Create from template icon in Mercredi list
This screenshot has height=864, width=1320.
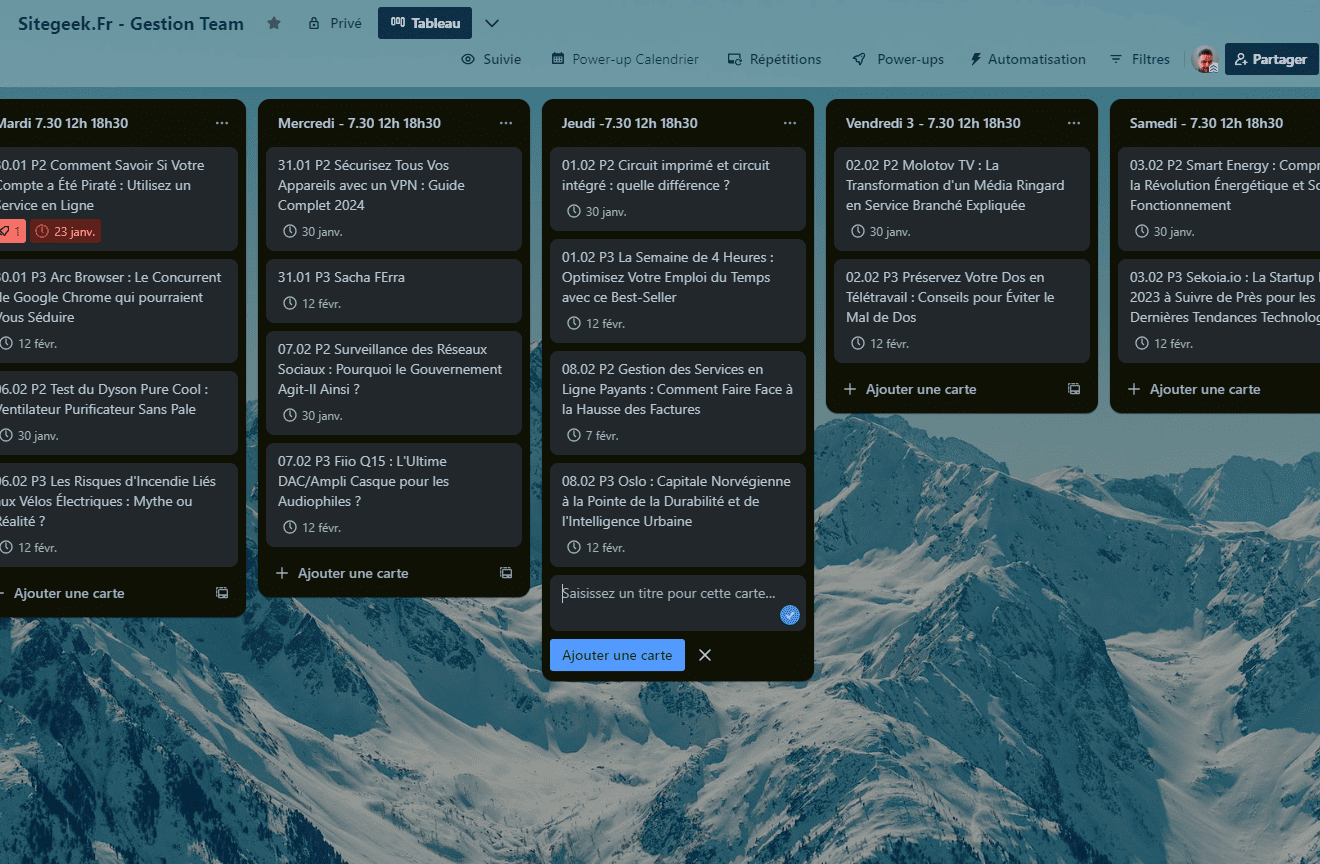coord(506,573)
